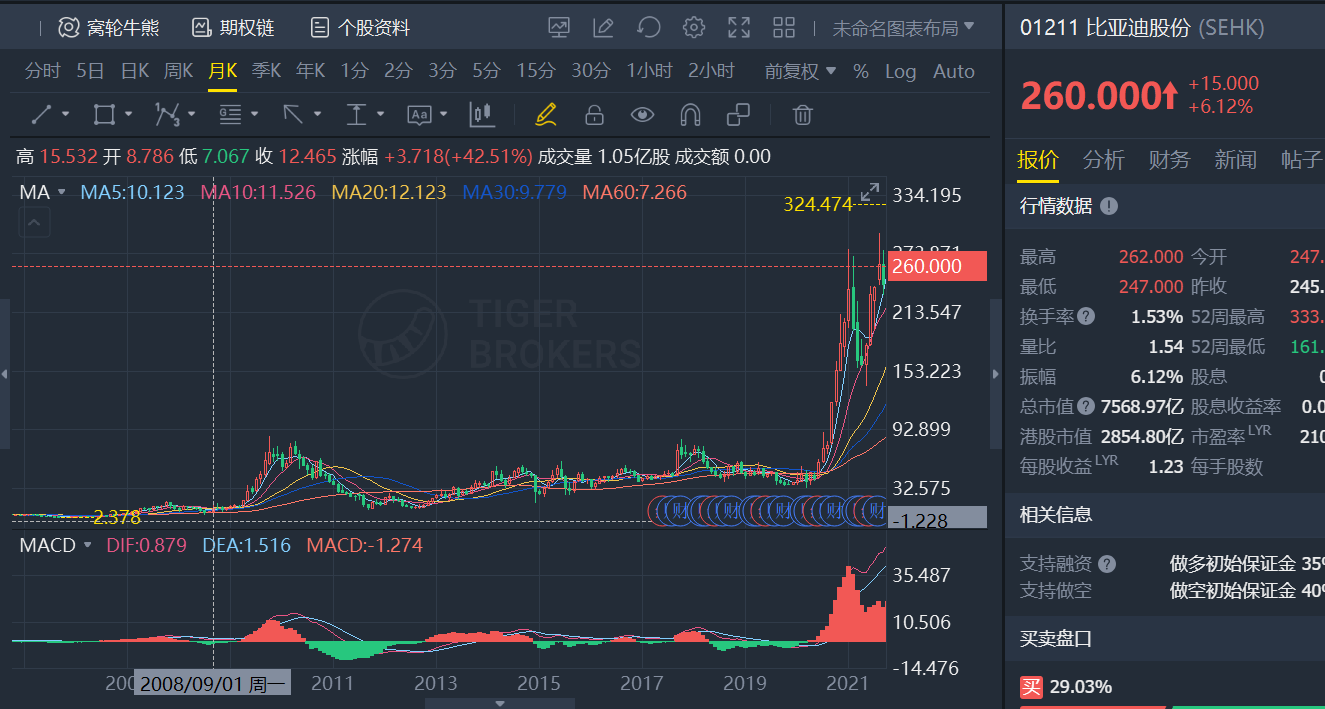Expand the horizontal levels tool dropdown arrow

254,115
